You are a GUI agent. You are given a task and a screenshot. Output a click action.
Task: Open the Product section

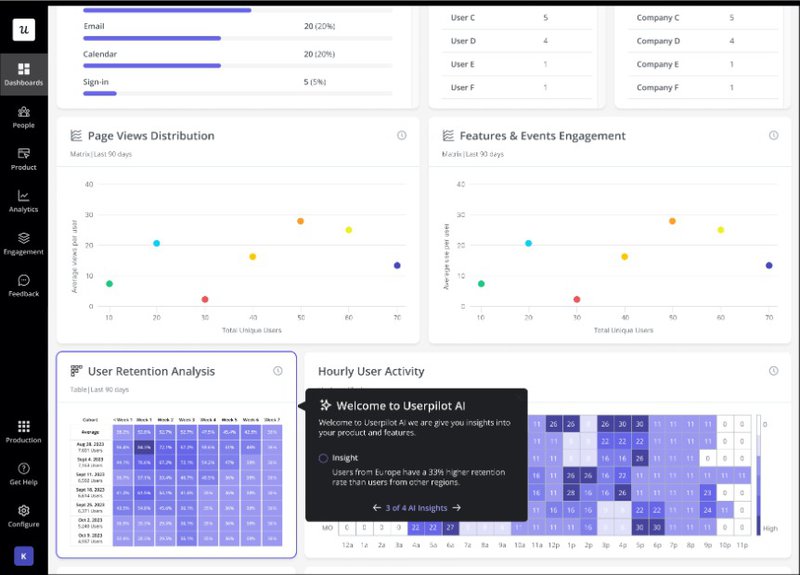coord(23,158)
